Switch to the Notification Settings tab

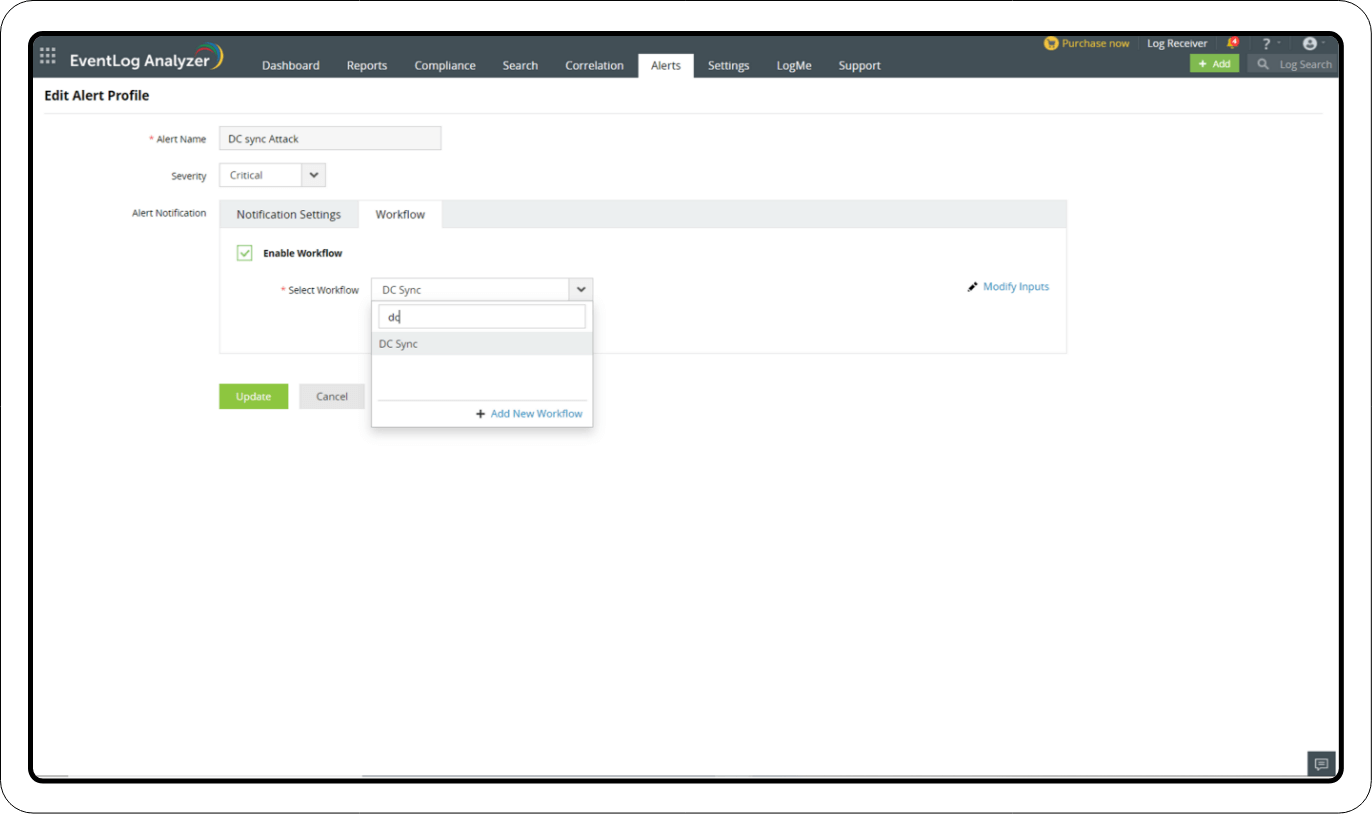click(289, 214)
